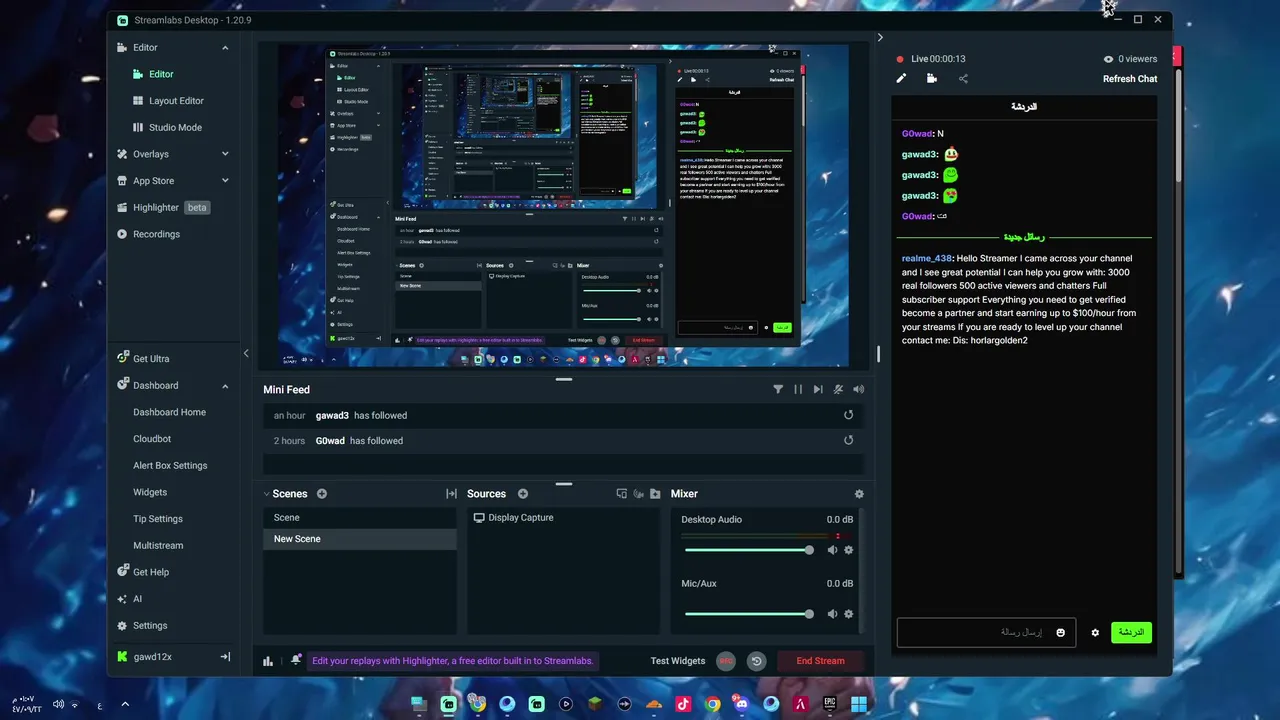Viewport: 1280px width, 720px height.
Task: Filter Mini Feed events
Action: tap(778, 390)
